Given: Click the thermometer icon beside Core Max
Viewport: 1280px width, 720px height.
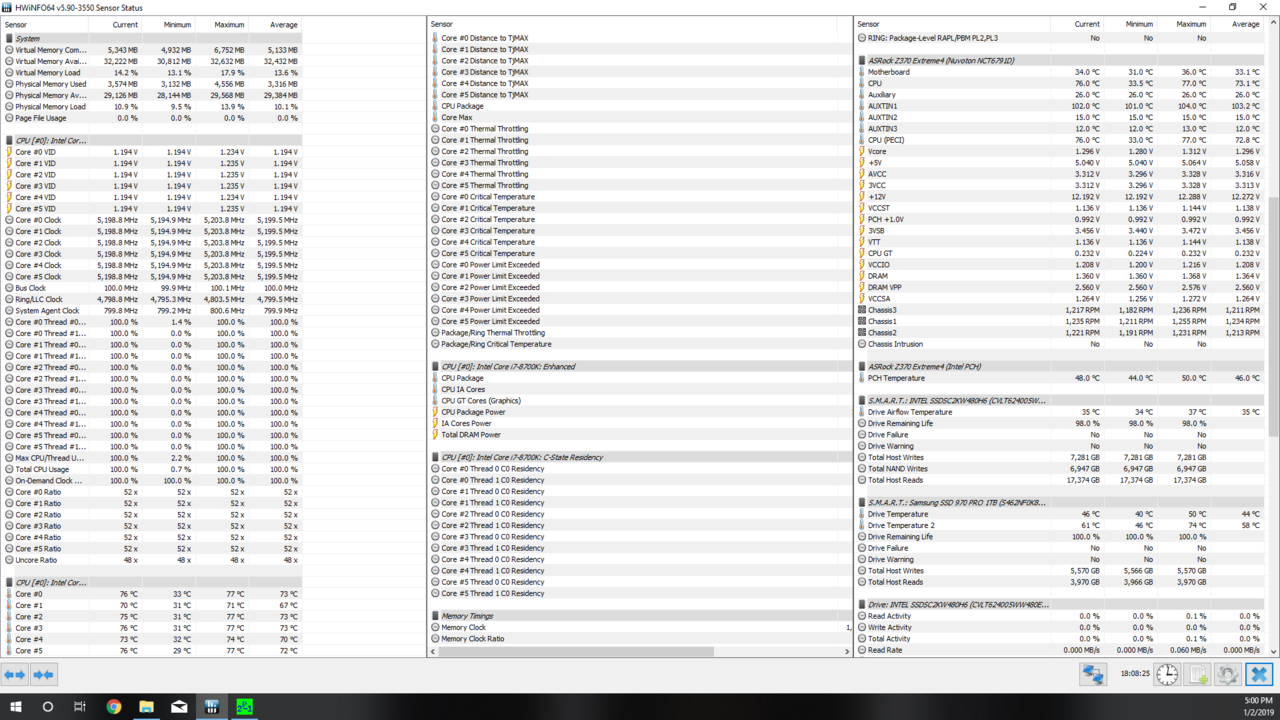Looking at the screenshot, I should coord(435,117).
